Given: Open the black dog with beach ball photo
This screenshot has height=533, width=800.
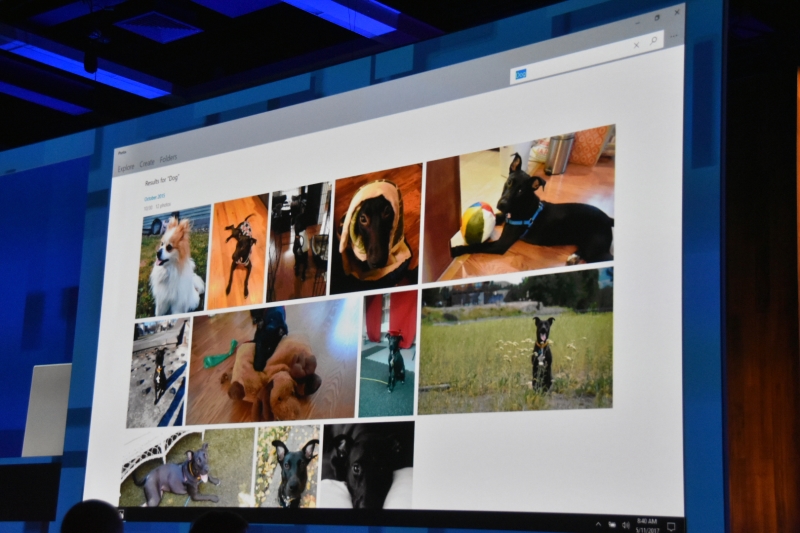Looking at the screenshot, I should [519, 204].
